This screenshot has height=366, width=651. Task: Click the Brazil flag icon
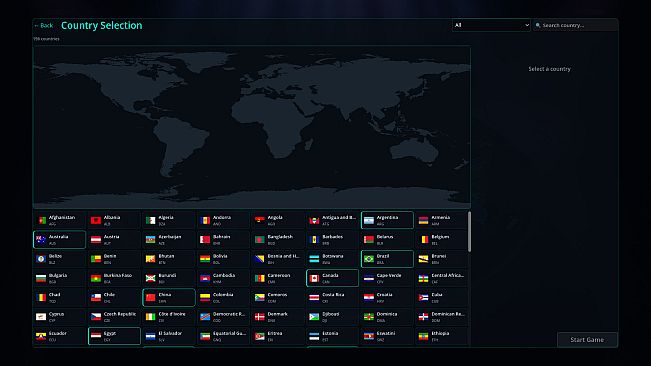(369, 259)
